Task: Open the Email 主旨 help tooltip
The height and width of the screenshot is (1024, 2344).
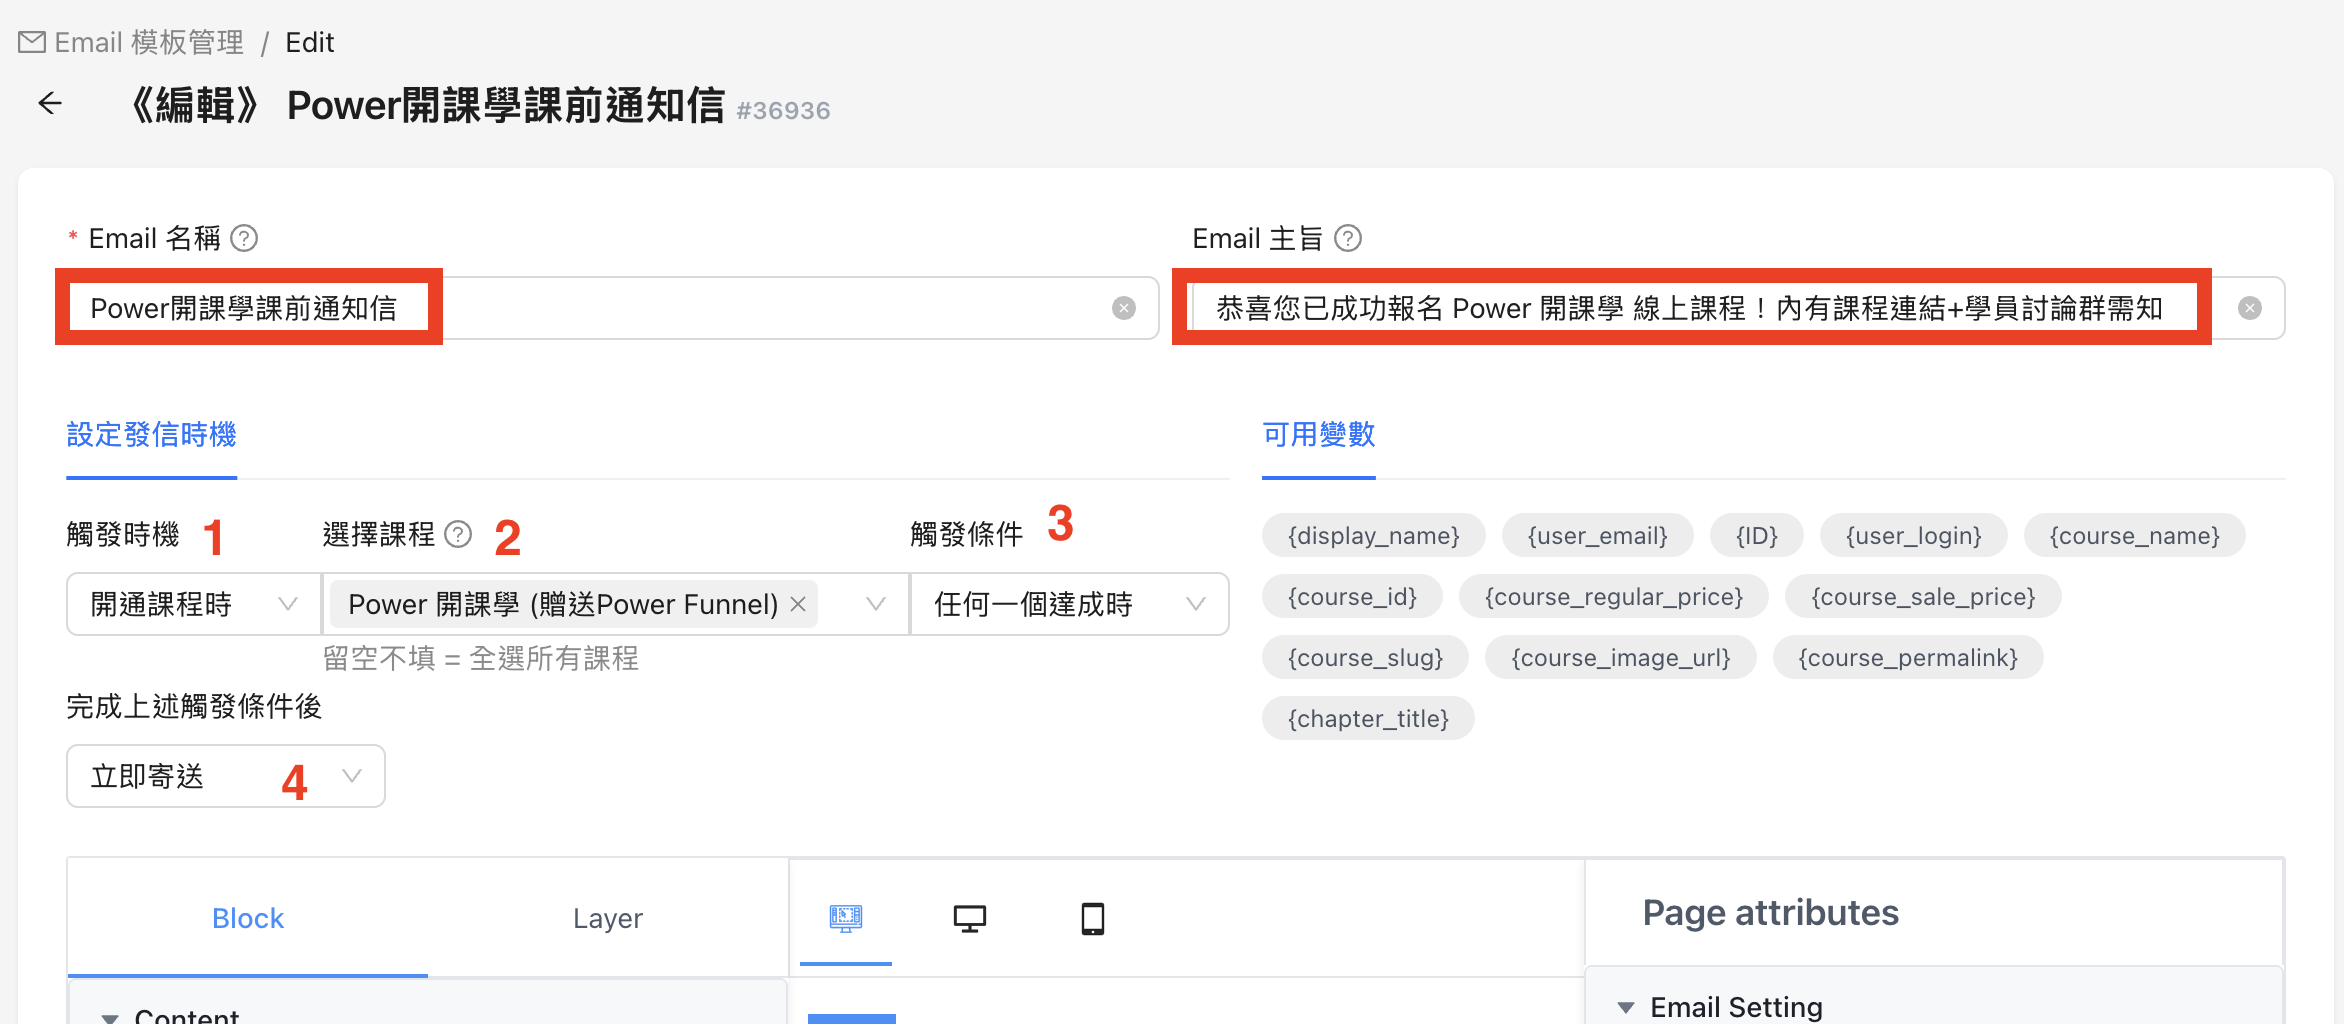Action: tap(1349, 238)
